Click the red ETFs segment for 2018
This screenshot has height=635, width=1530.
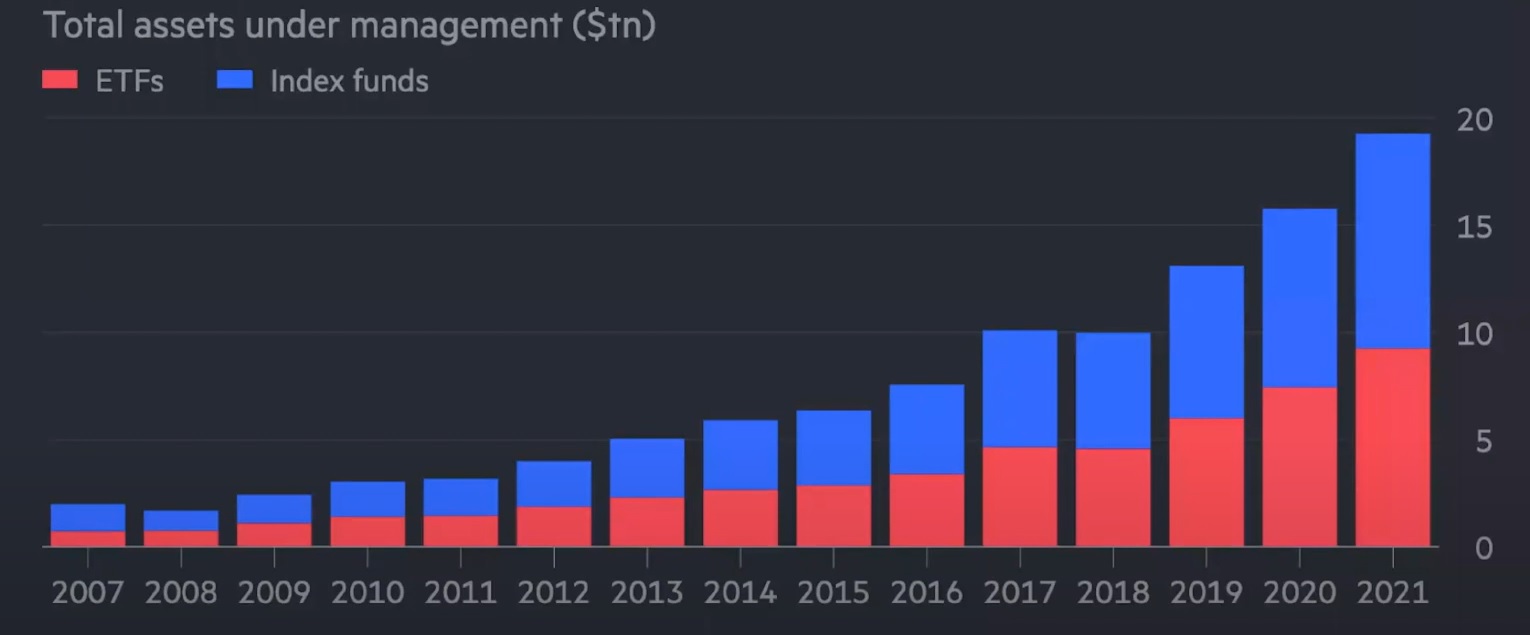[1113, 498]
